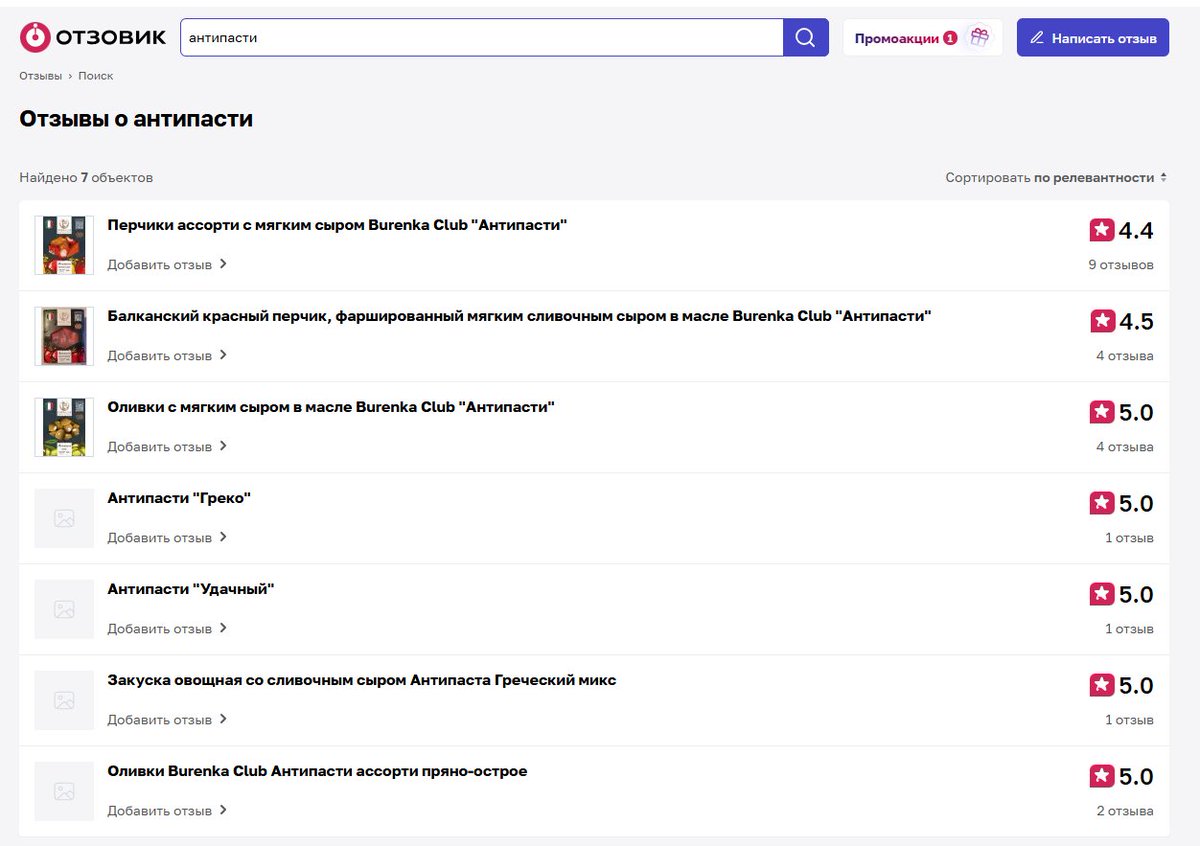Screen dimensions: 1200x846
Task: Click Добавить отзыв for ассорти пряно-острое
Action: (x=160, y=811)
